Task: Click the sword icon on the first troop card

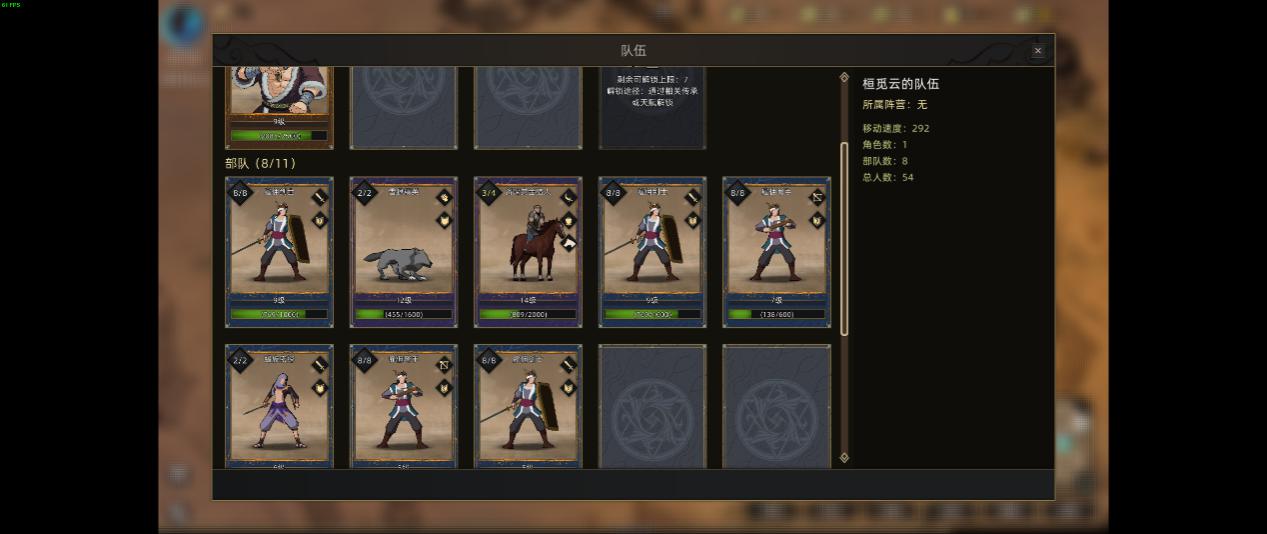Action: [320, 197]
